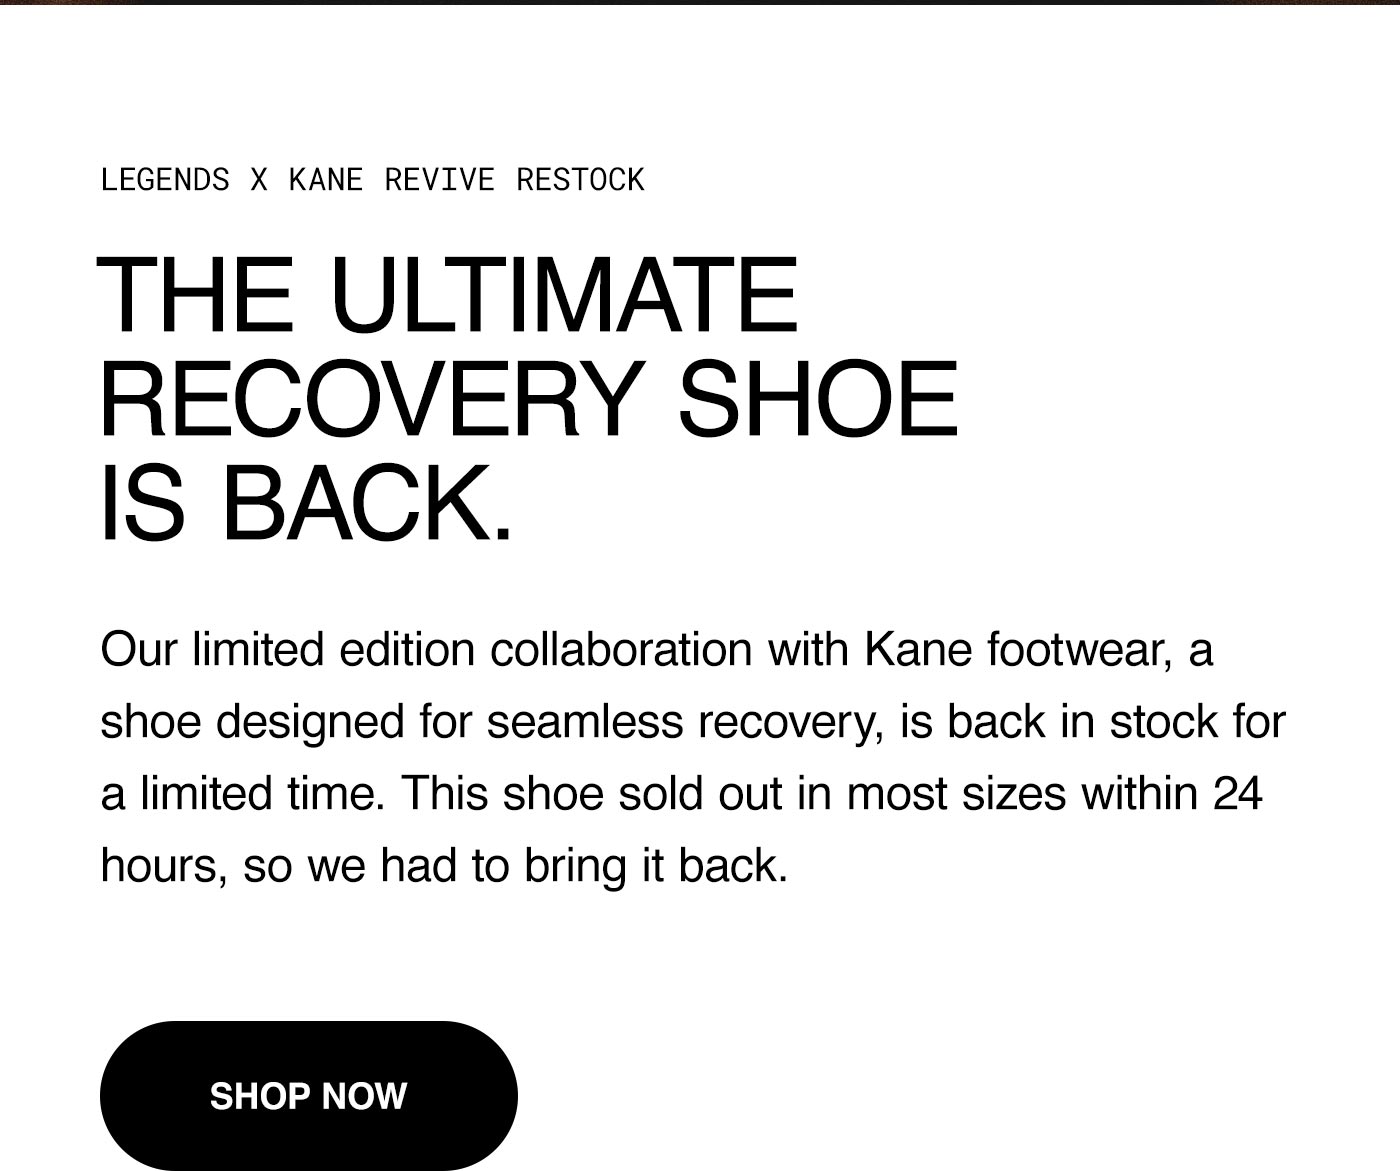Click the number '24' in the paragraph

1238,794
